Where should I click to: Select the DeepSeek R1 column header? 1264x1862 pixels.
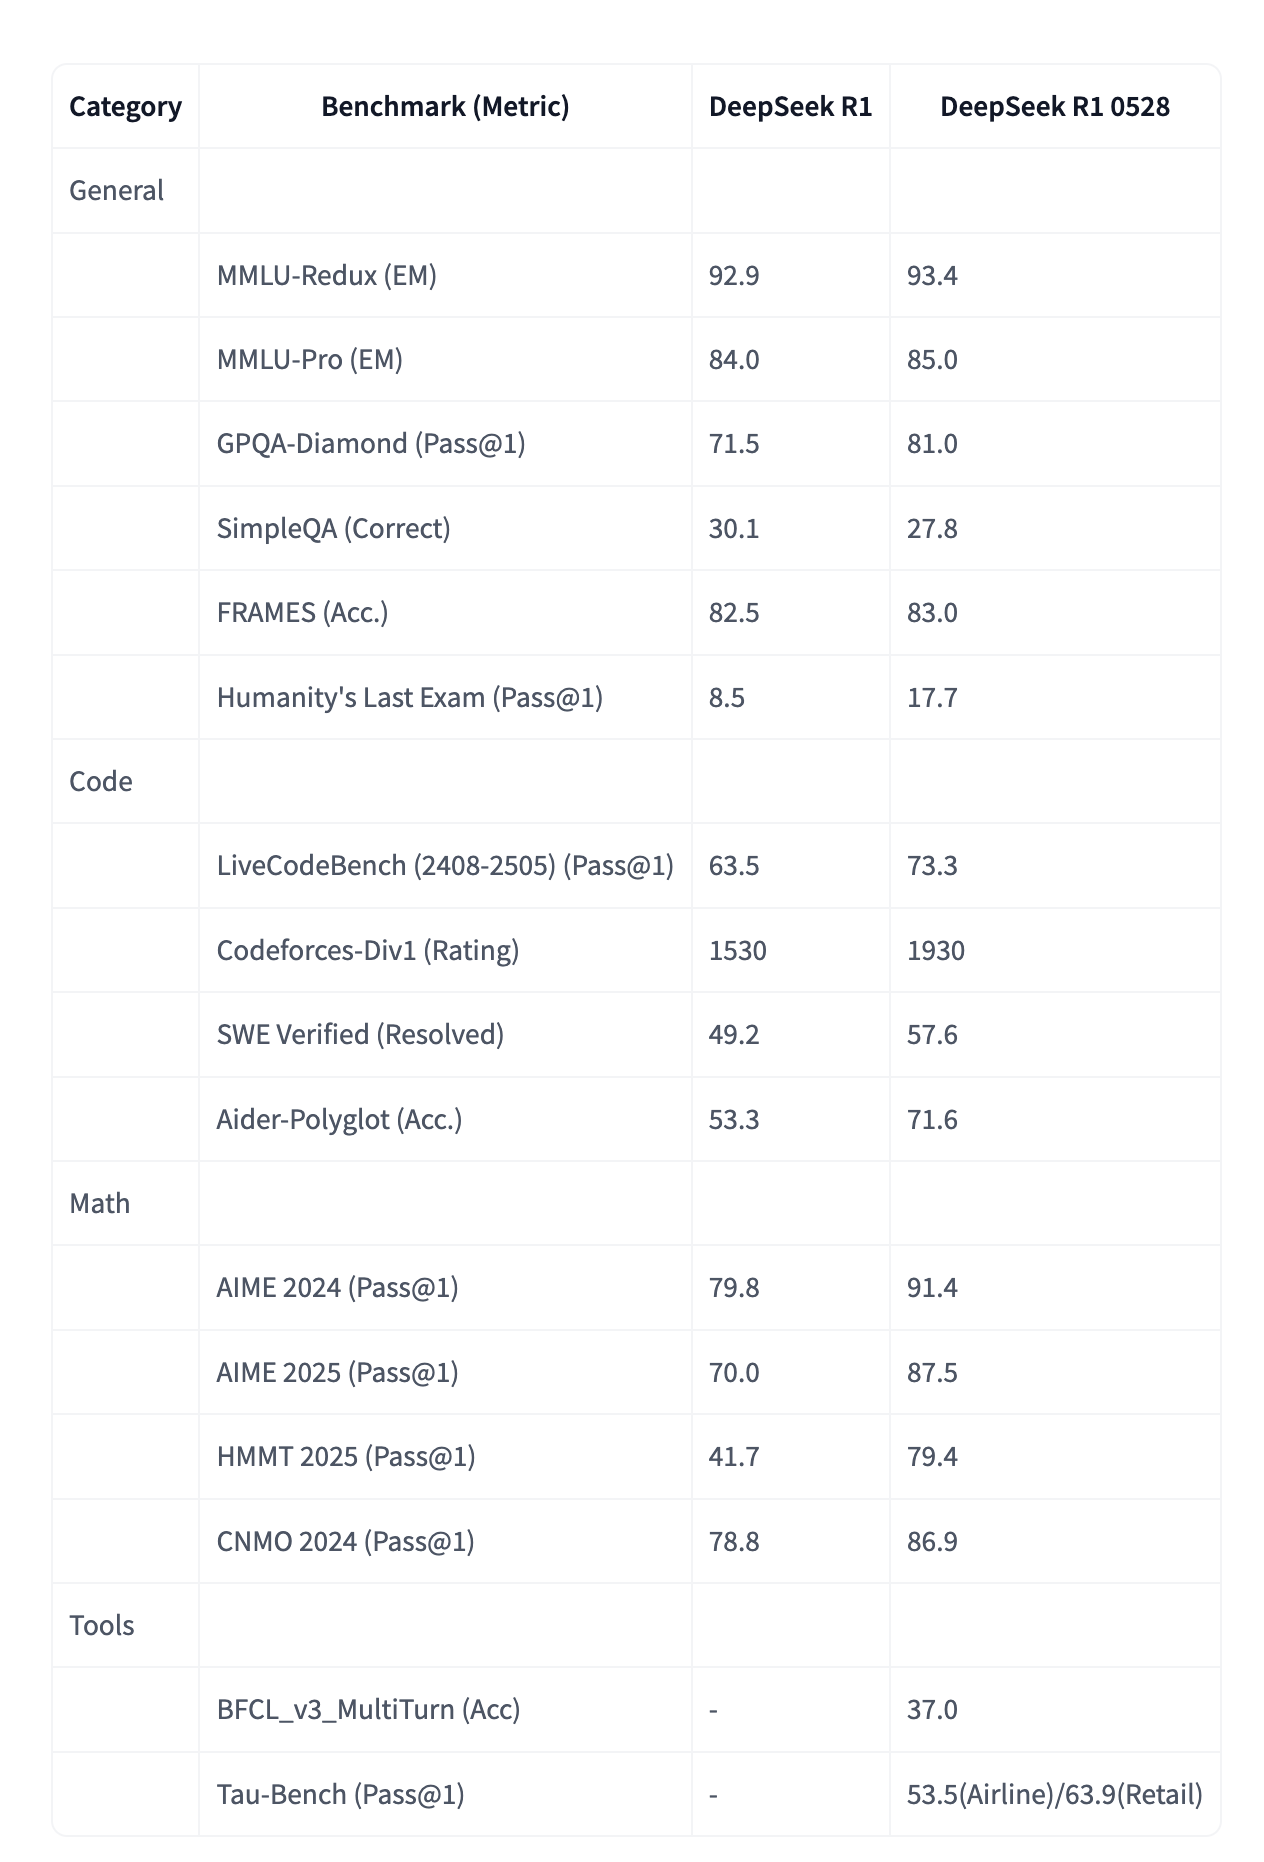(790, 107)
